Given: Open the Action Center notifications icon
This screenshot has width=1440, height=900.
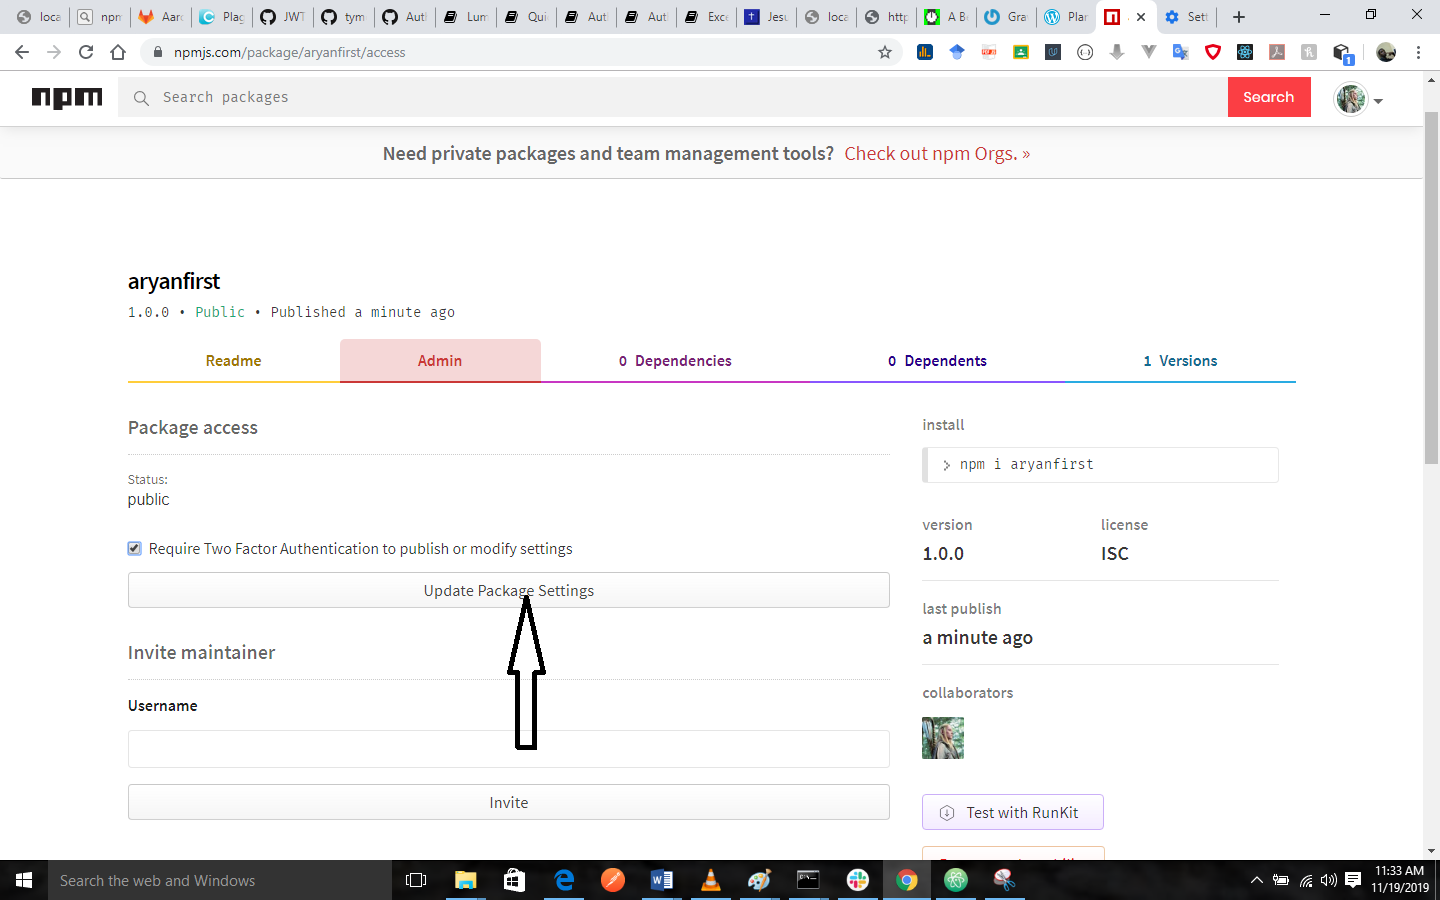Looking at the screenshot, I should click(x=1353, y=880).
